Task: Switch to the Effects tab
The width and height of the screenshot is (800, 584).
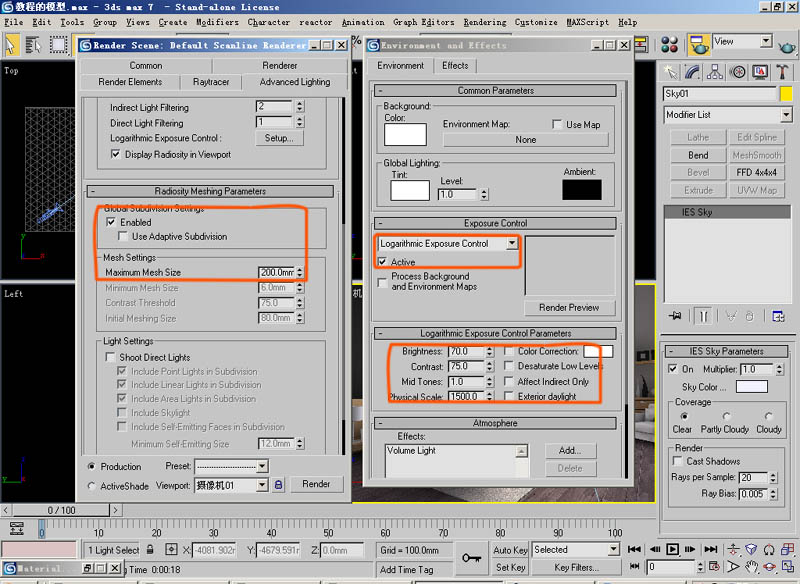Action: 455,65
